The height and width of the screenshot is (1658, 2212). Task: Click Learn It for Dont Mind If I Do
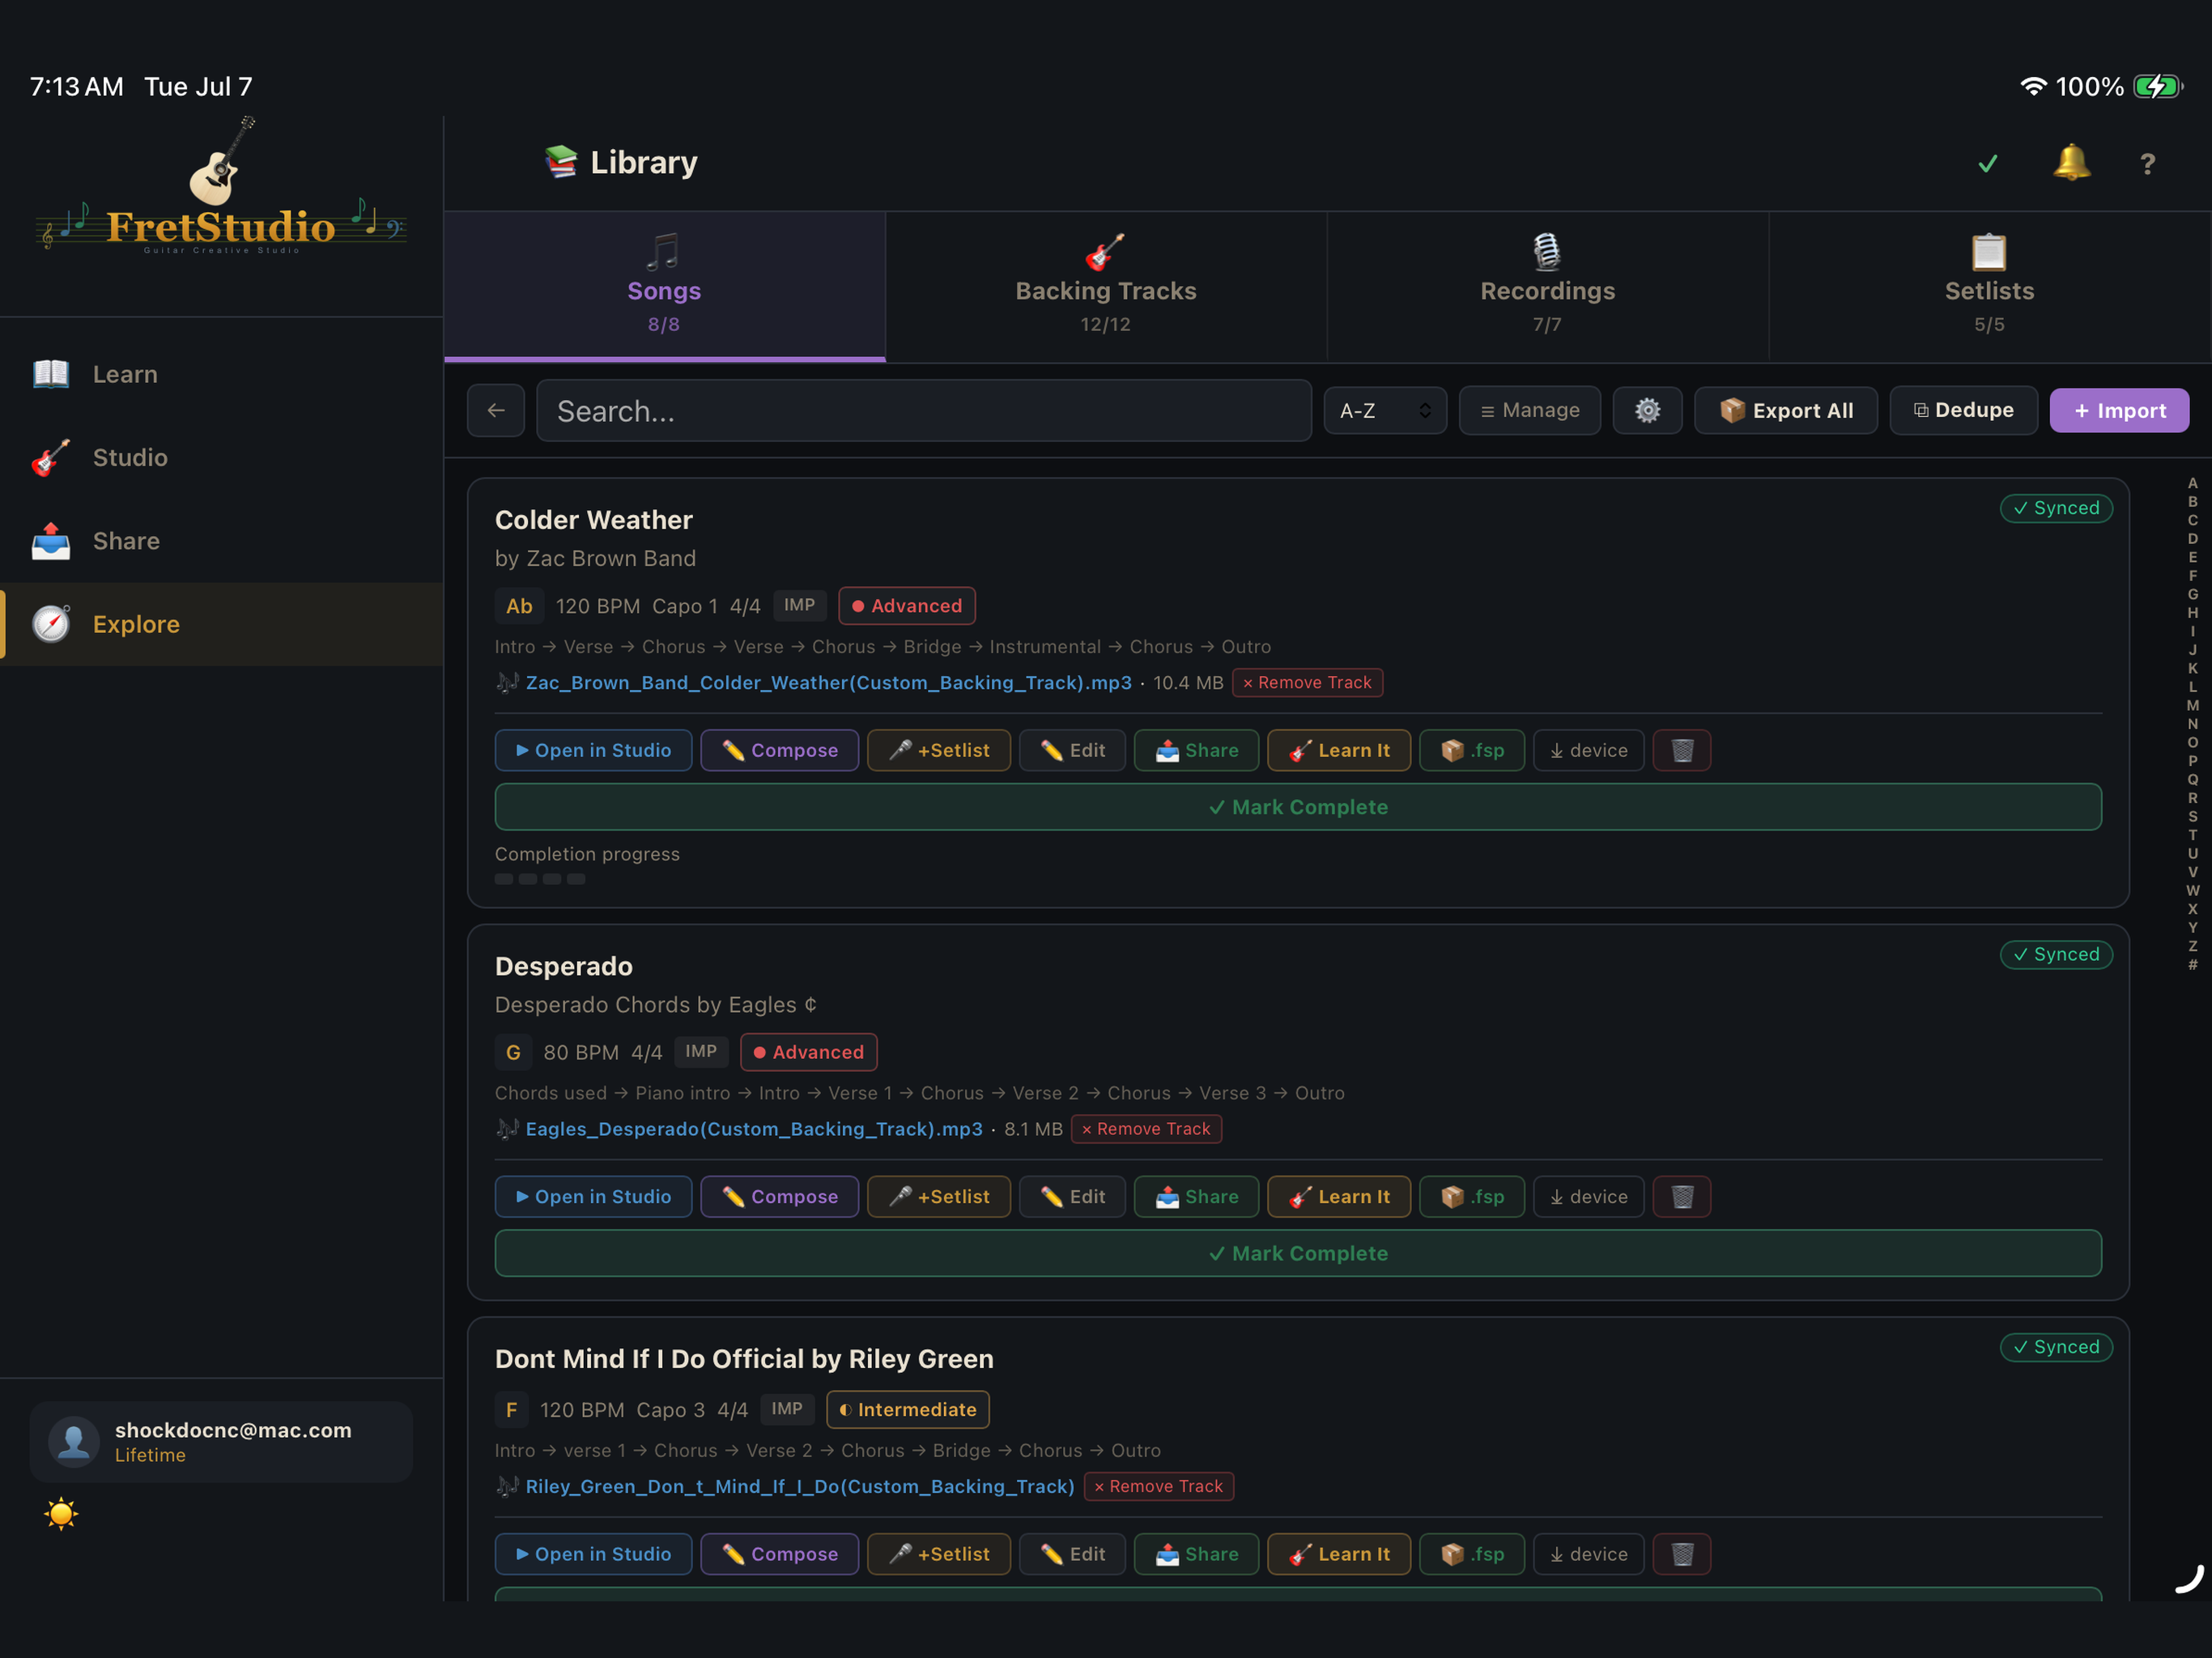(x=1339, y=1554)
